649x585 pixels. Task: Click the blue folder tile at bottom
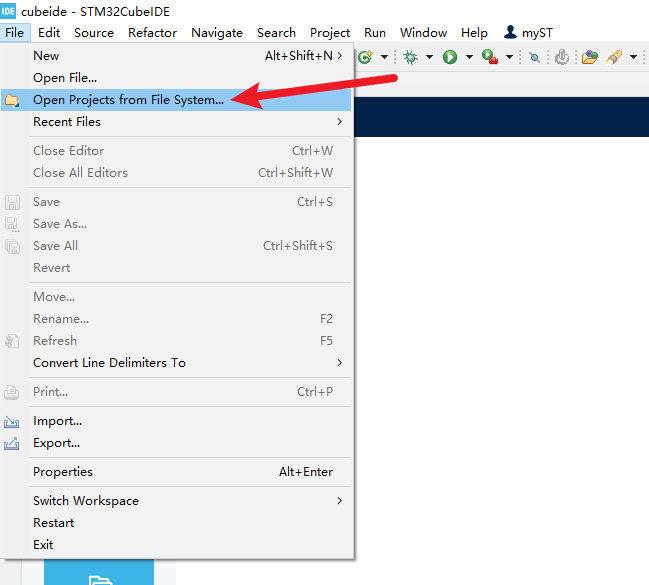99,574
